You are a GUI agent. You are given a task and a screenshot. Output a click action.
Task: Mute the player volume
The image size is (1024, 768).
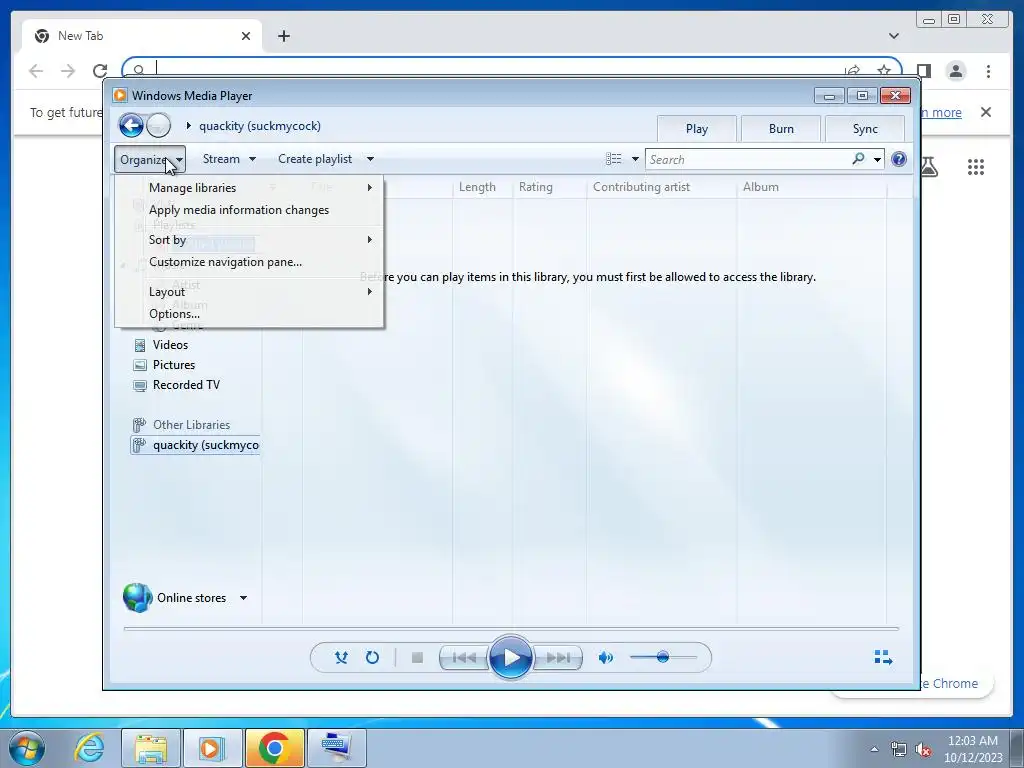point(606,658)
